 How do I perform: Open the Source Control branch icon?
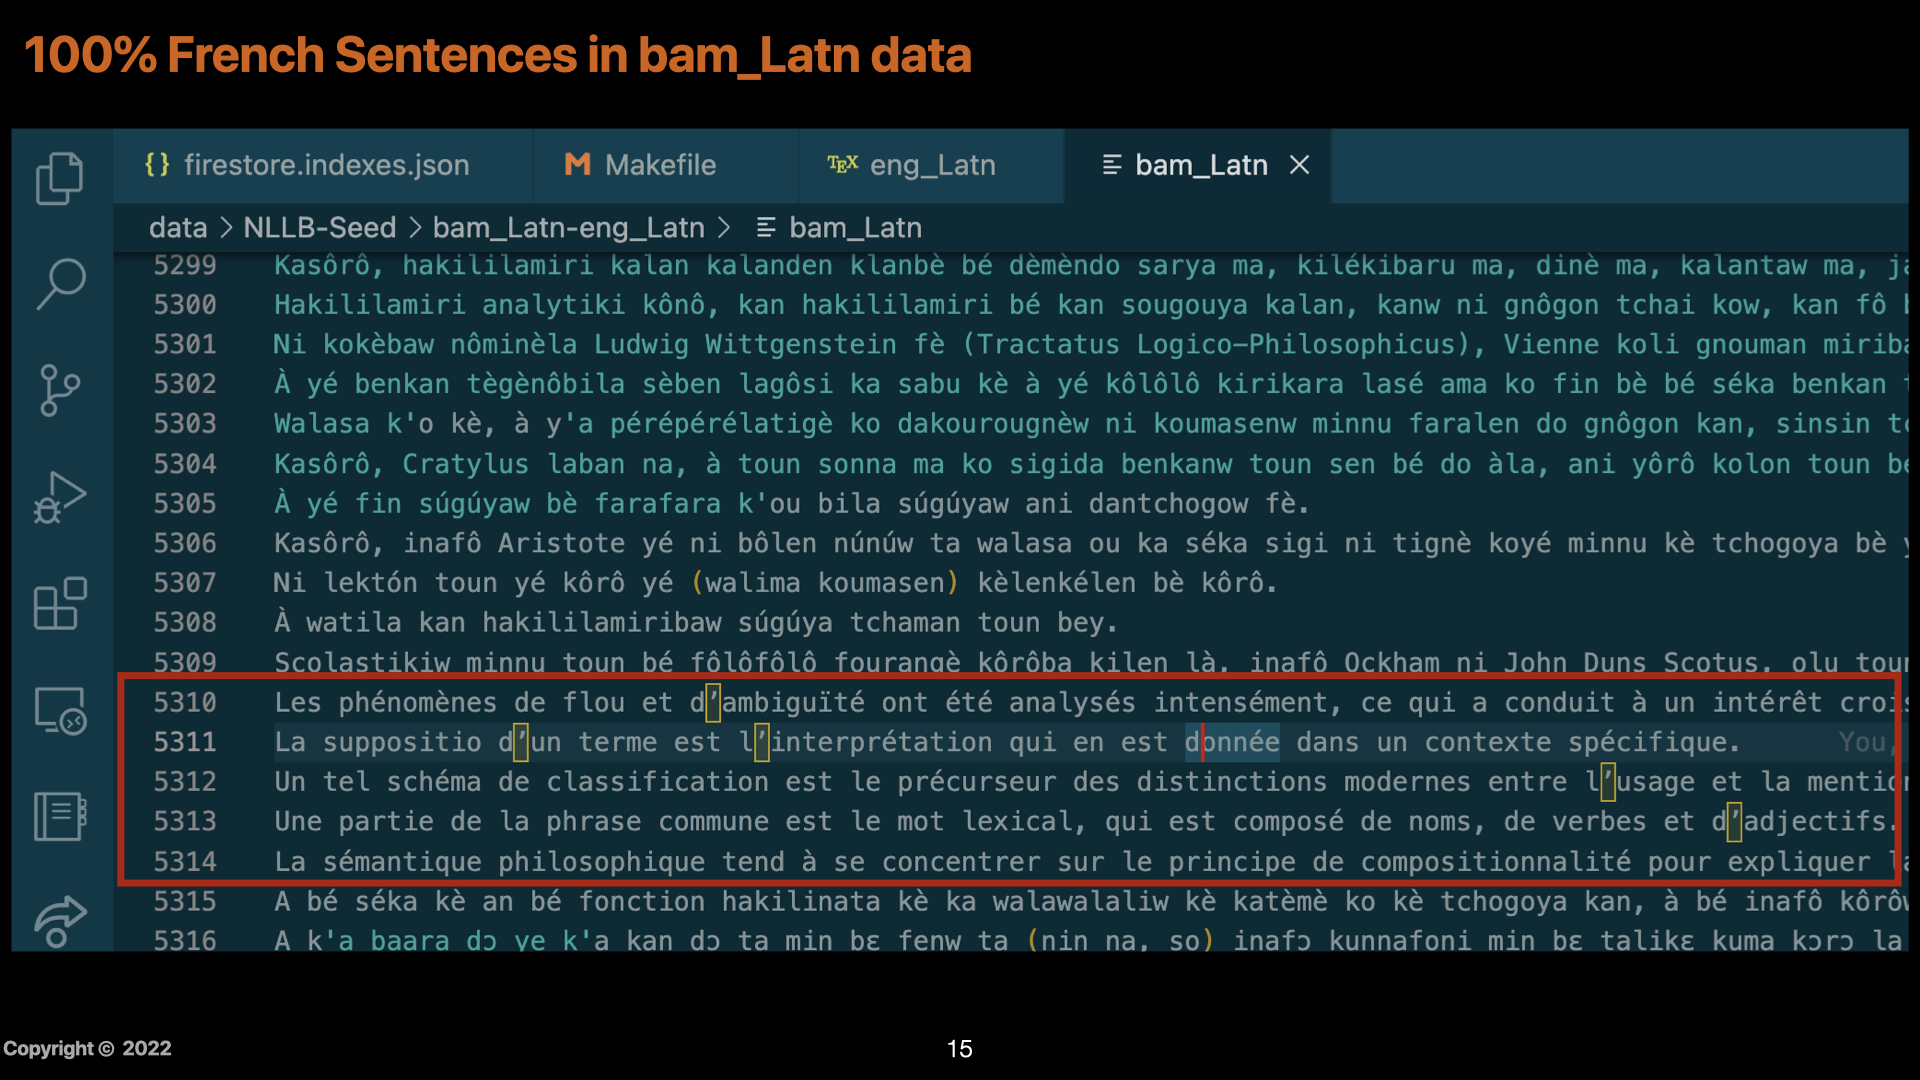pyautogui.click(x=60, y=390)
